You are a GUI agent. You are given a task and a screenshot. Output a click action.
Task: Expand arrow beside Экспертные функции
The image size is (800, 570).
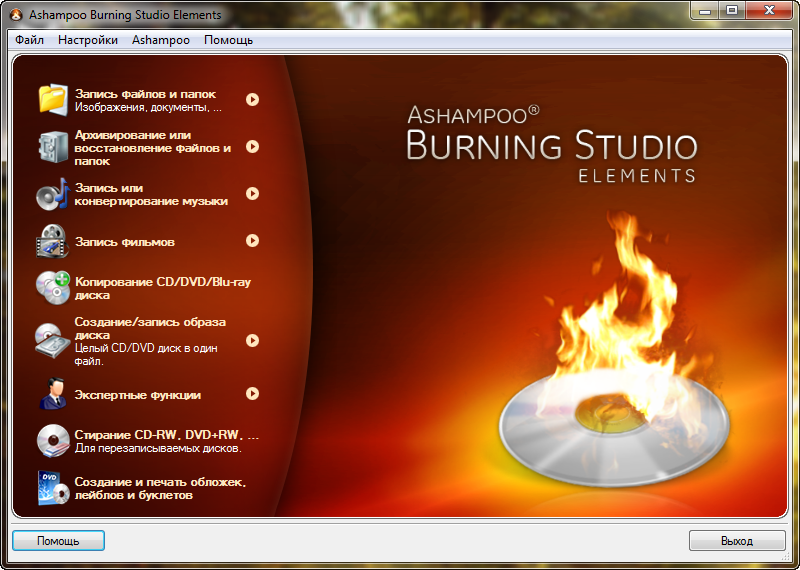tap(253, 393)
